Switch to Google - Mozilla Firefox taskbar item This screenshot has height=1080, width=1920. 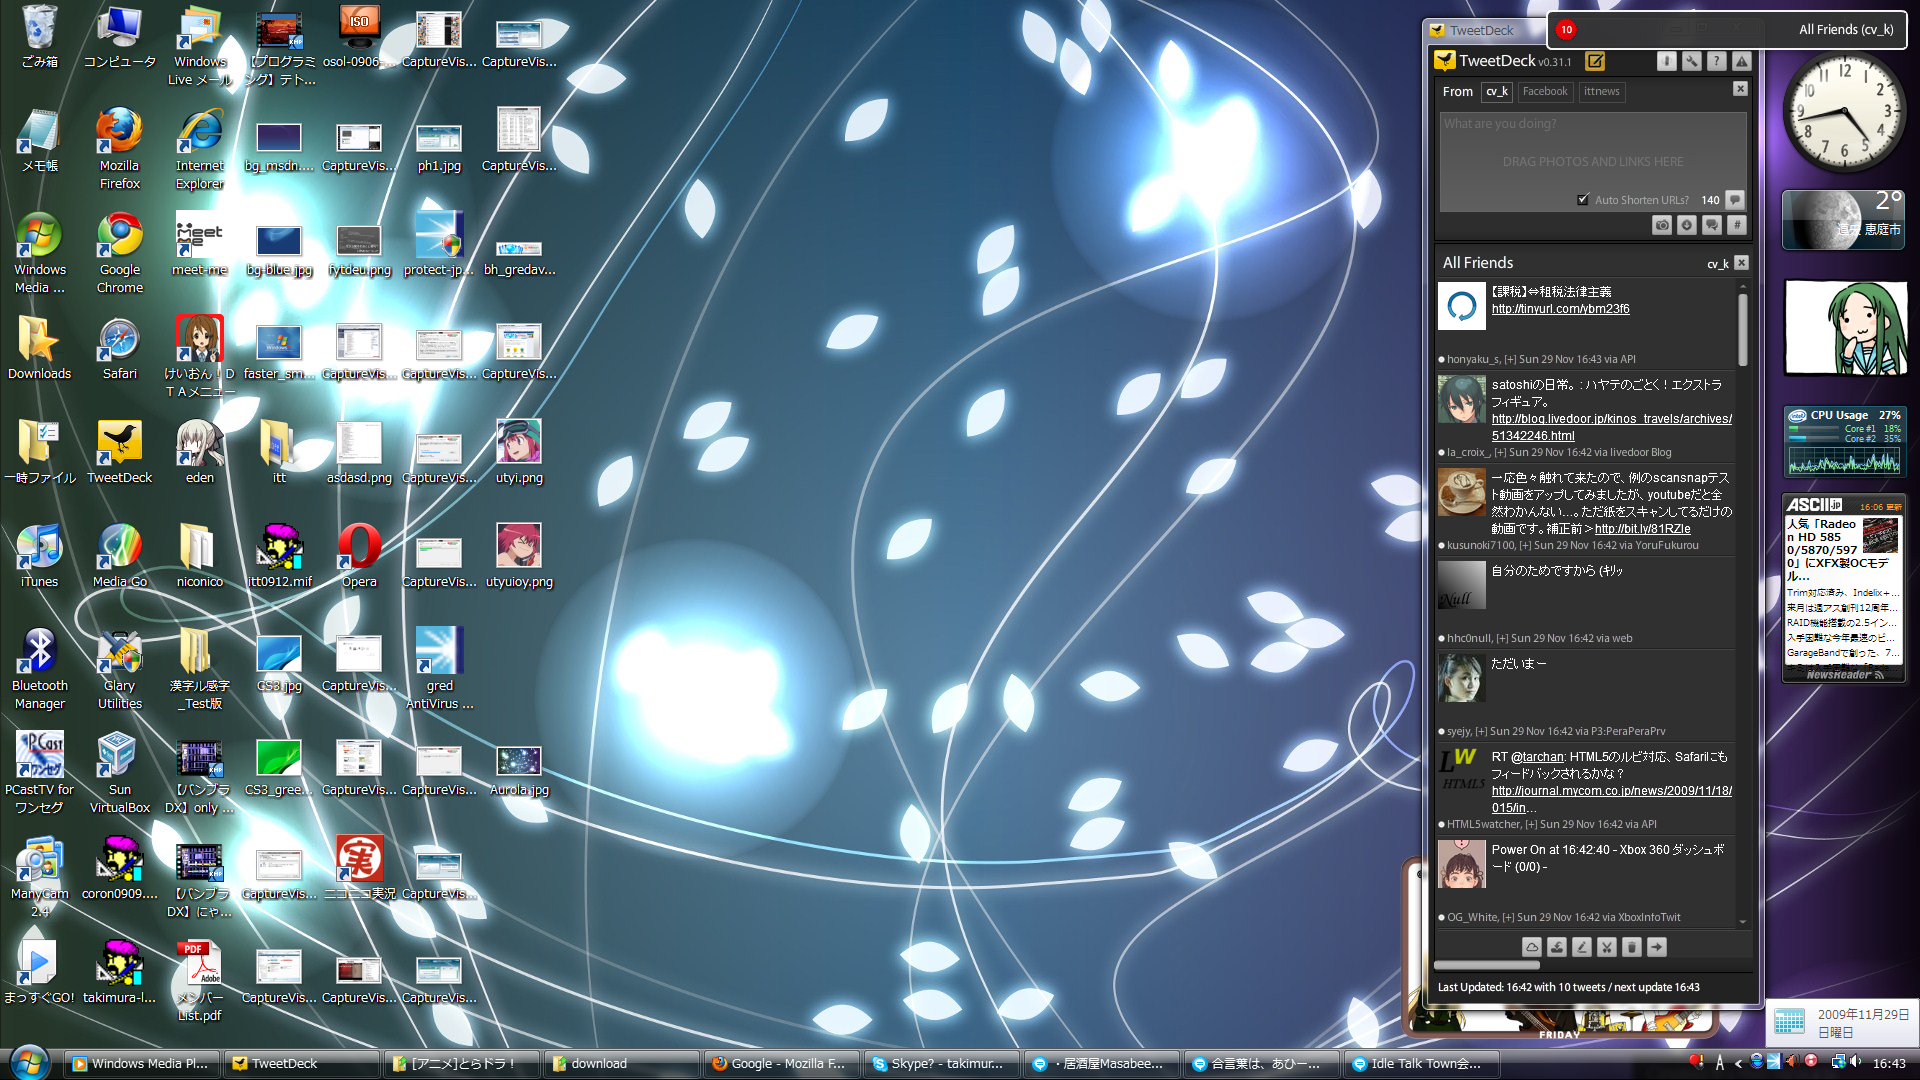pyautogui.click(x=783, y=1064)
